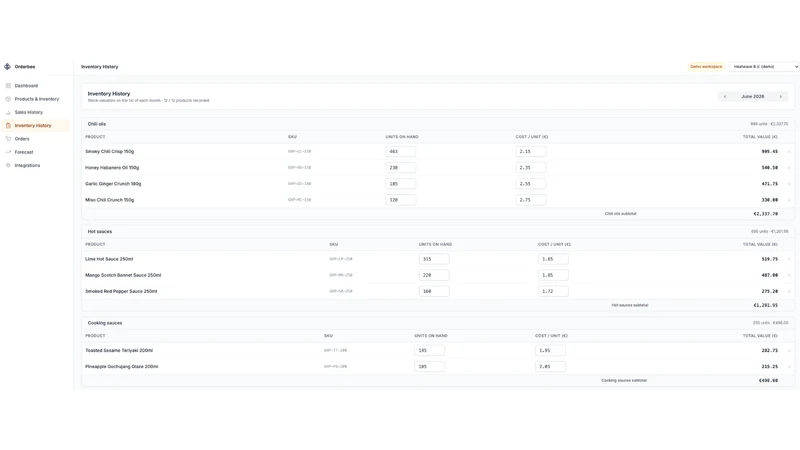This screenshot has width=800, height=450.
Task: Click total value 519.75 for Lime Hot Sauce
Action: click(x=770, y=259)
